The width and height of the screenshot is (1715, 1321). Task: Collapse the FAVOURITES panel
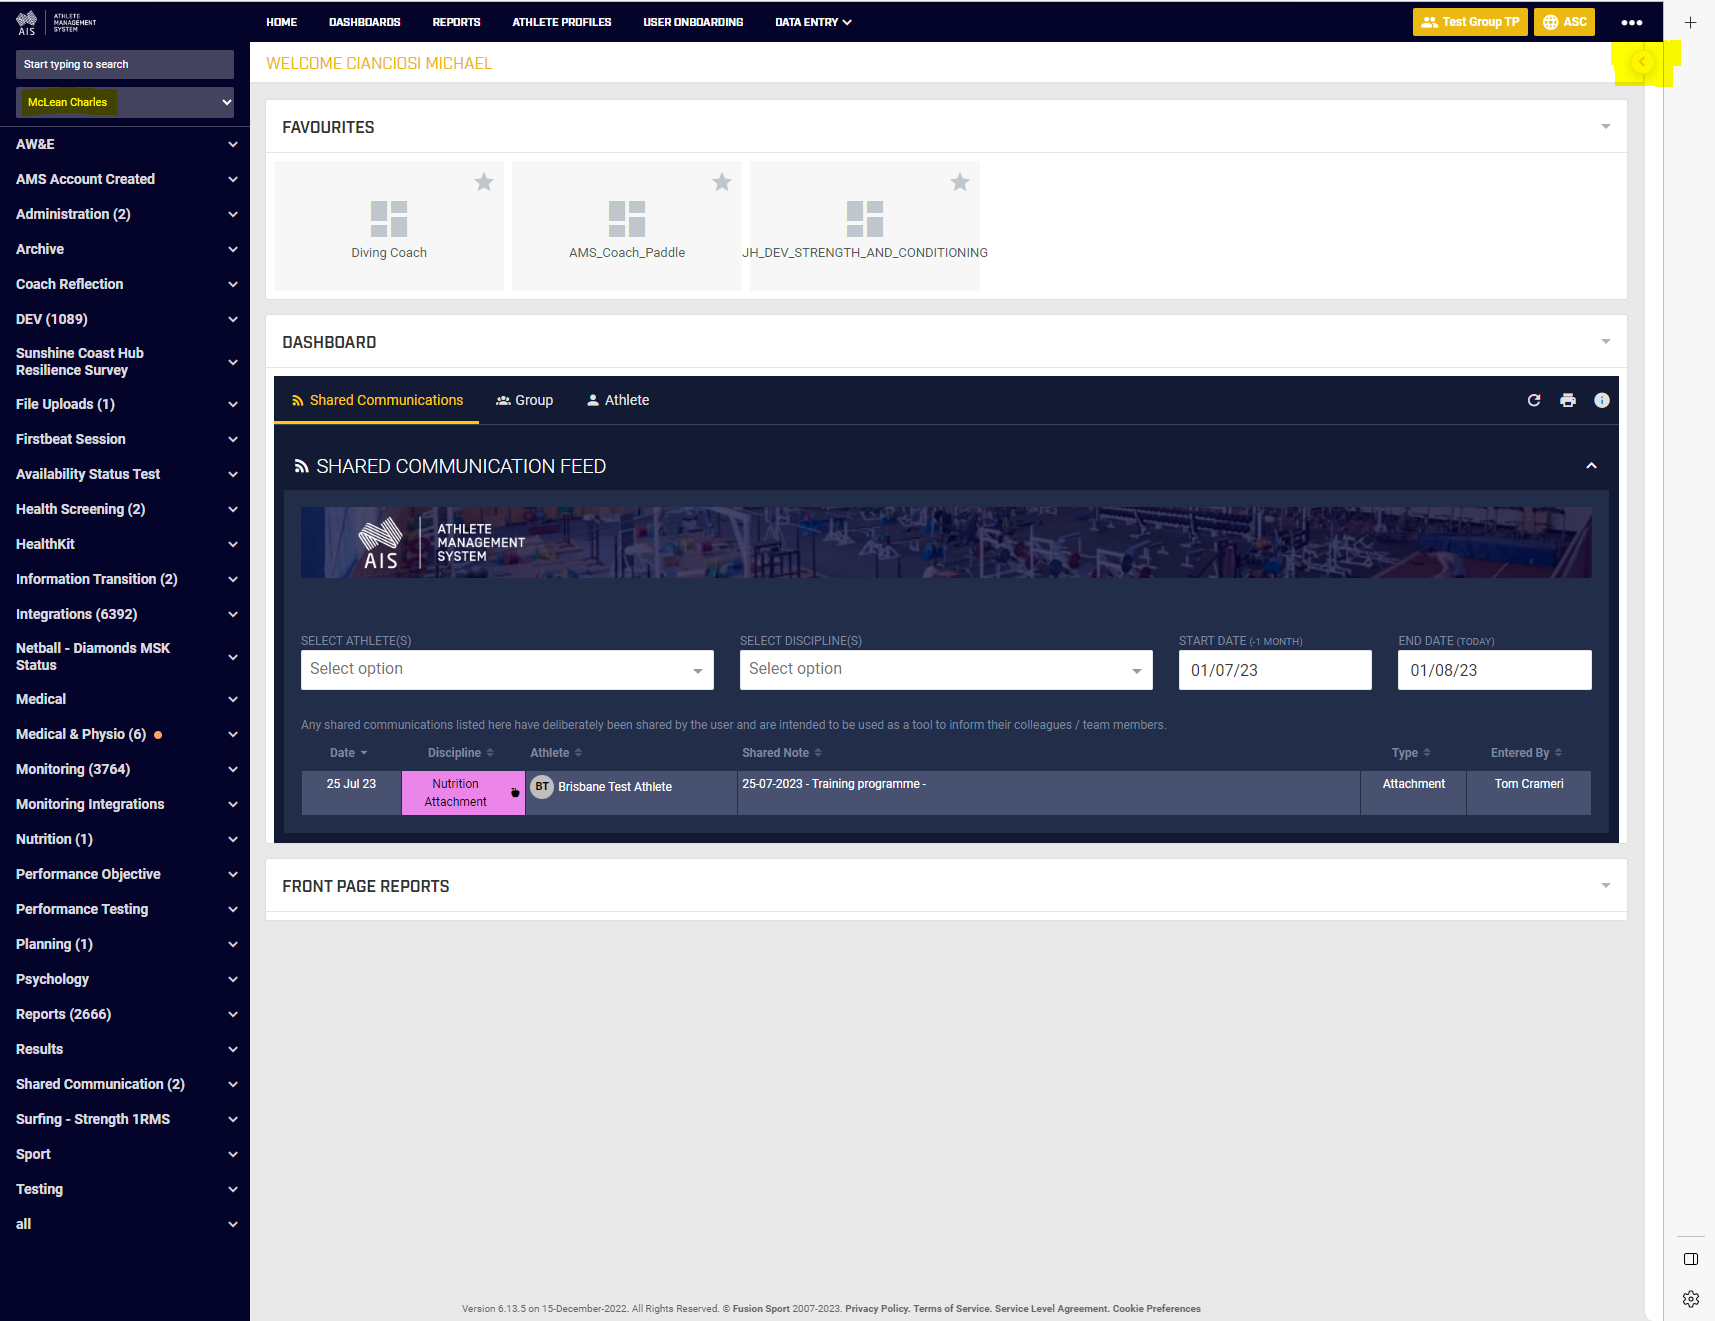(x=1605, y=127)
